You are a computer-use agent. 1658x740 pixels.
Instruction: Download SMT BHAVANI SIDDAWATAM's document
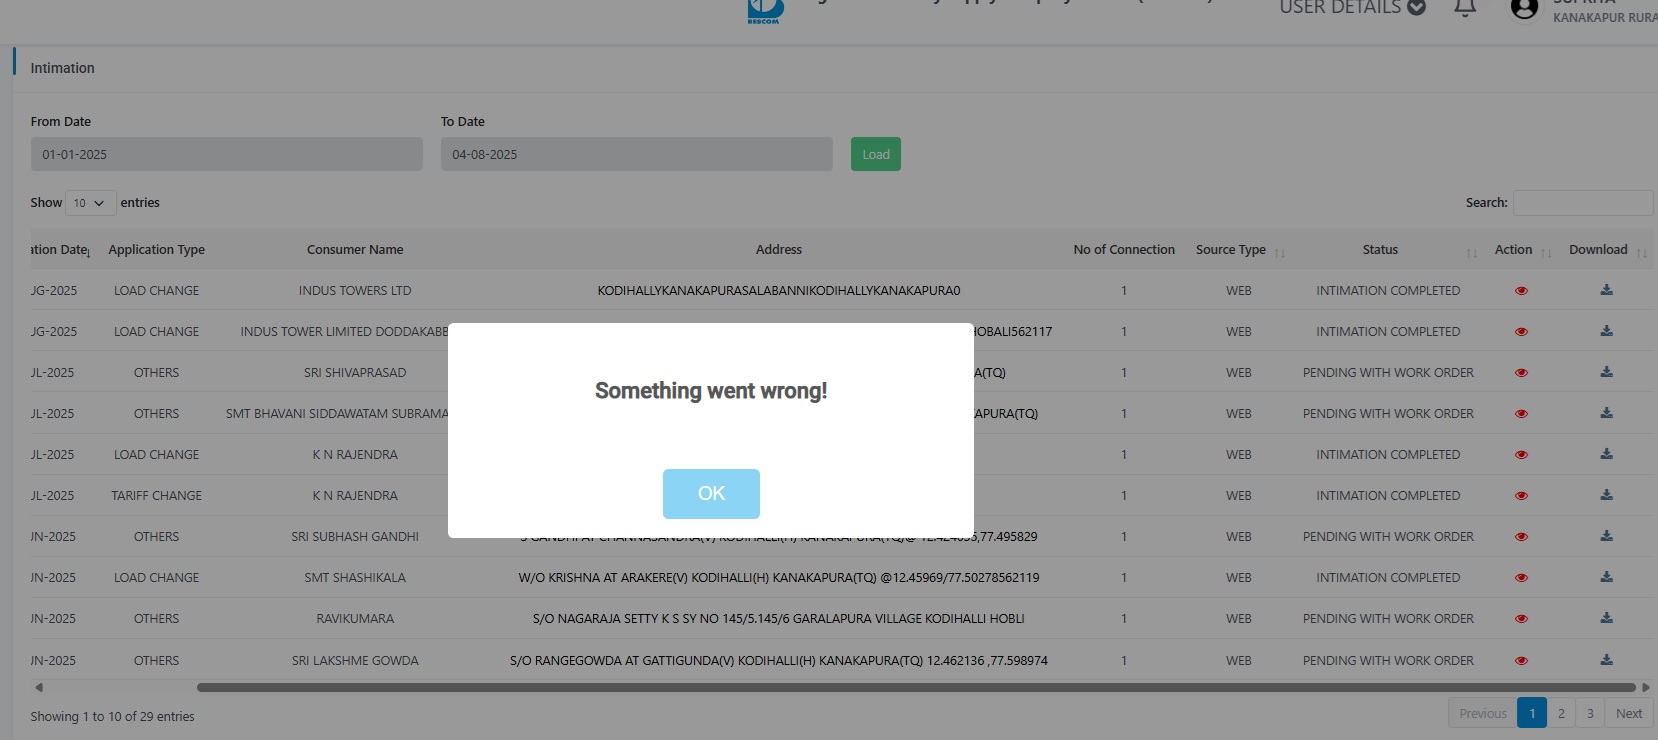point(1606,413)
